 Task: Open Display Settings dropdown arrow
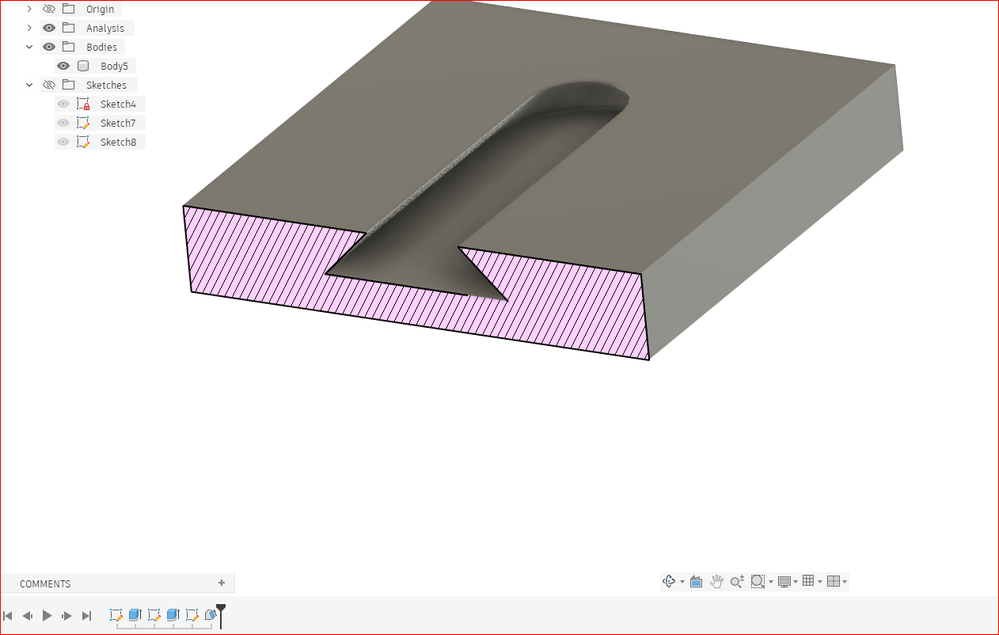[x=796, y=581]
